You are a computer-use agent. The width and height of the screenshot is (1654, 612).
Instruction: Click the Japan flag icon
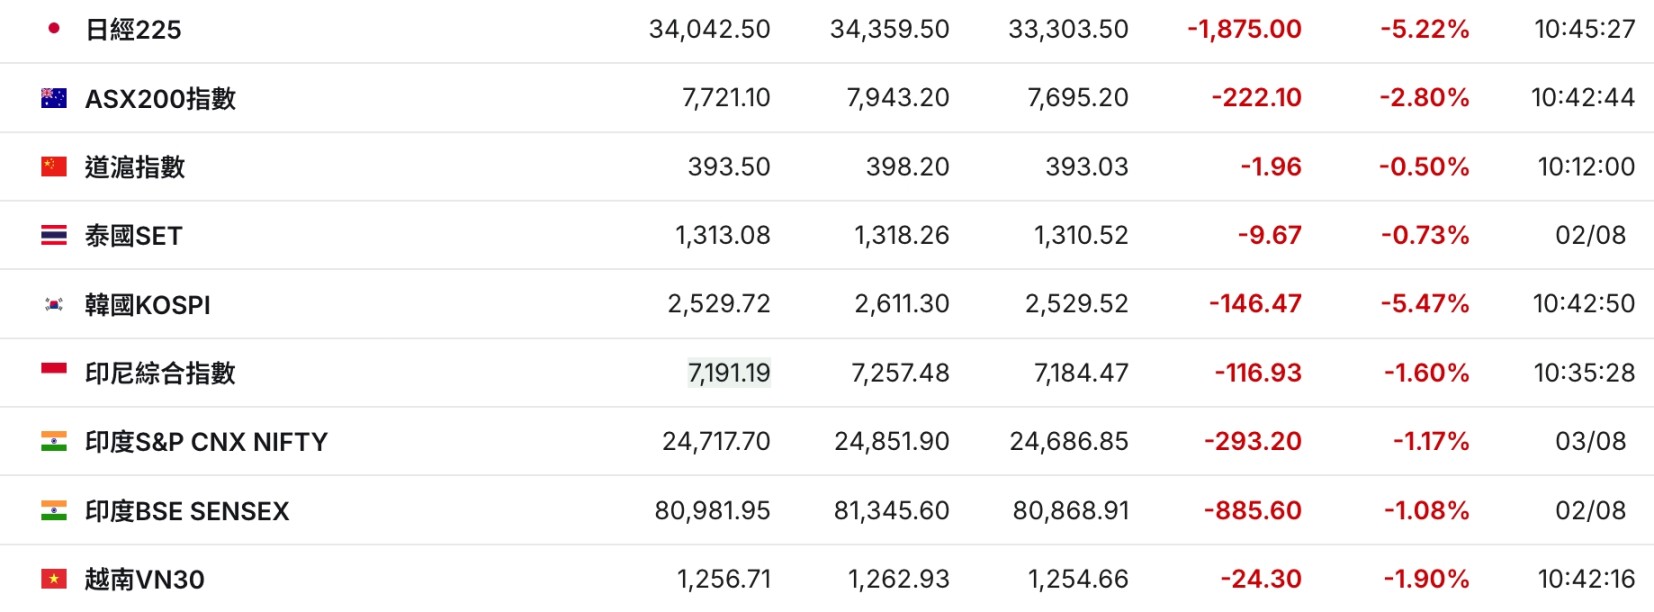click(54, 29)
